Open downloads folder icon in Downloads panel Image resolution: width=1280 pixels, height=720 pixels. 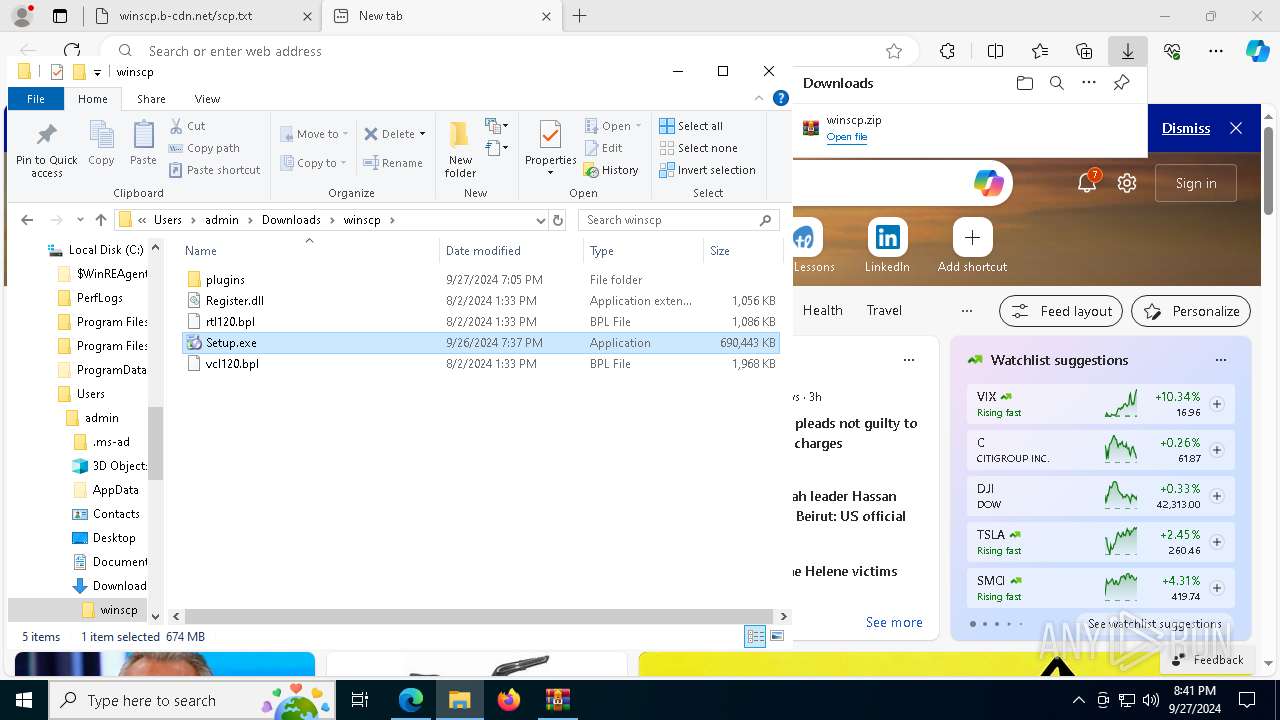coord(1024,83)
